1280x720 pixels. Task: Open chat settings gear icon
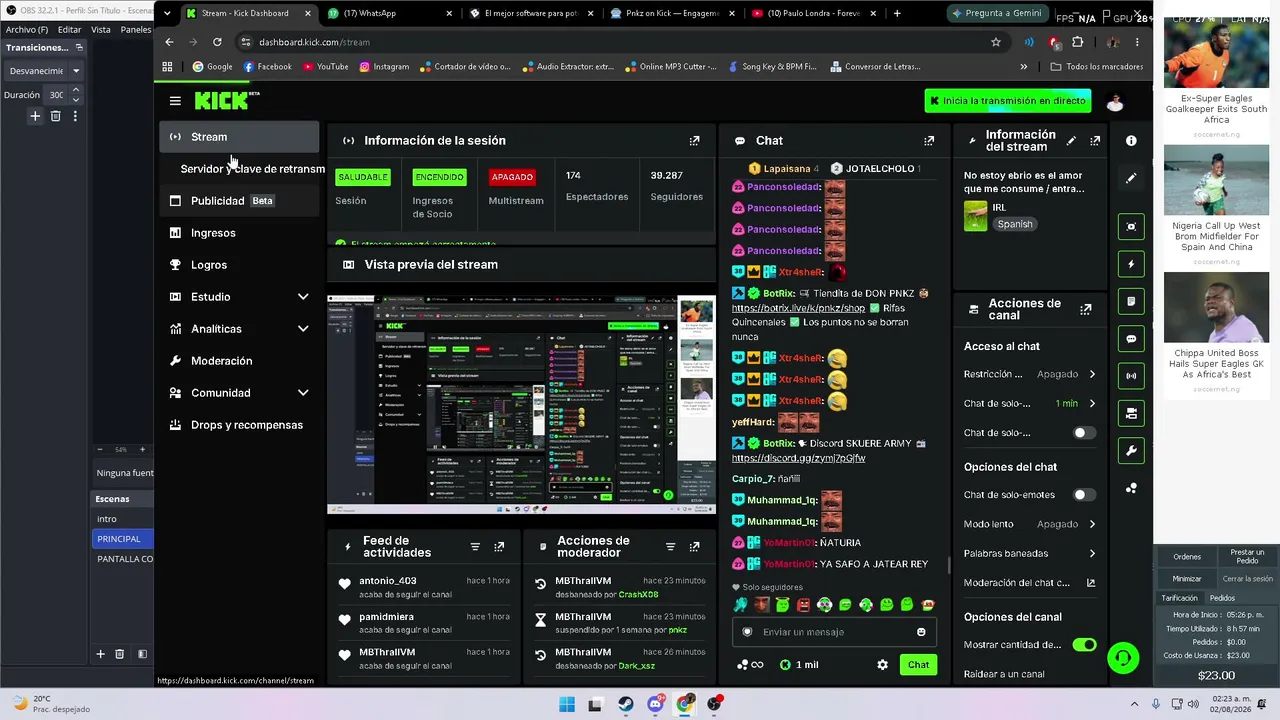point(882,665)
